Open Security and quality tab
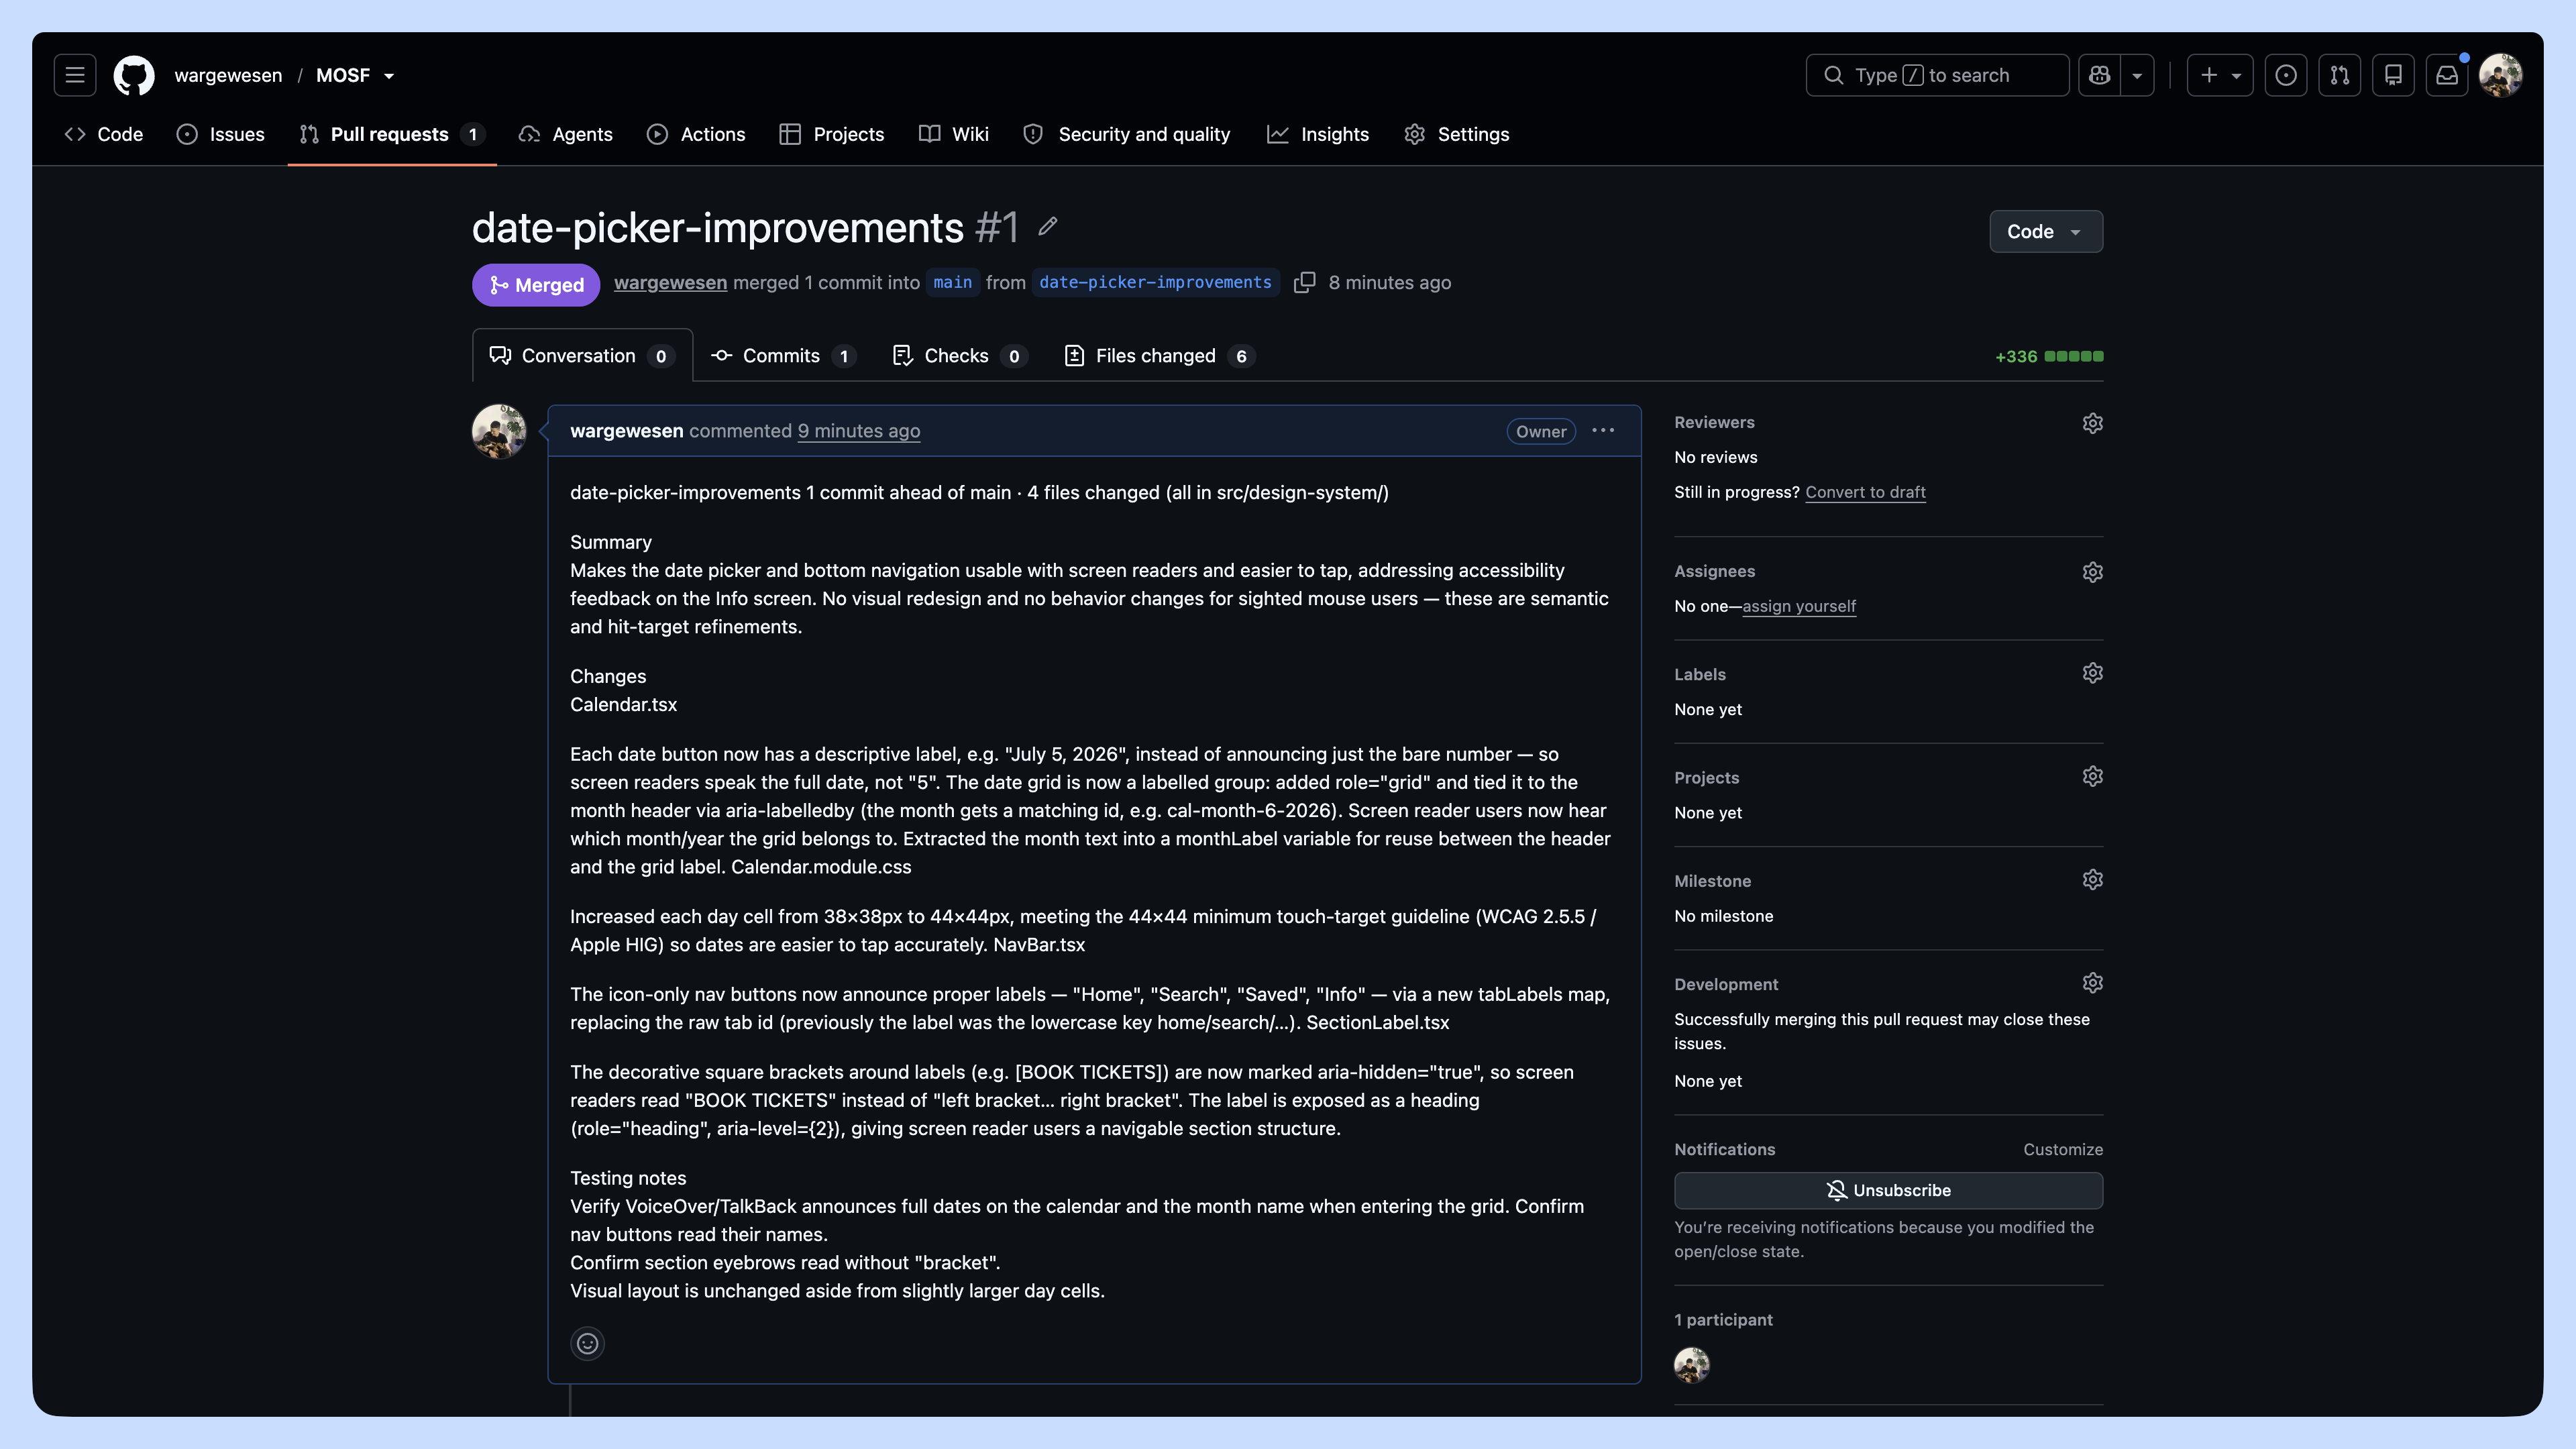Viewport: 2576px width, 1449px height. point(1127,134)
